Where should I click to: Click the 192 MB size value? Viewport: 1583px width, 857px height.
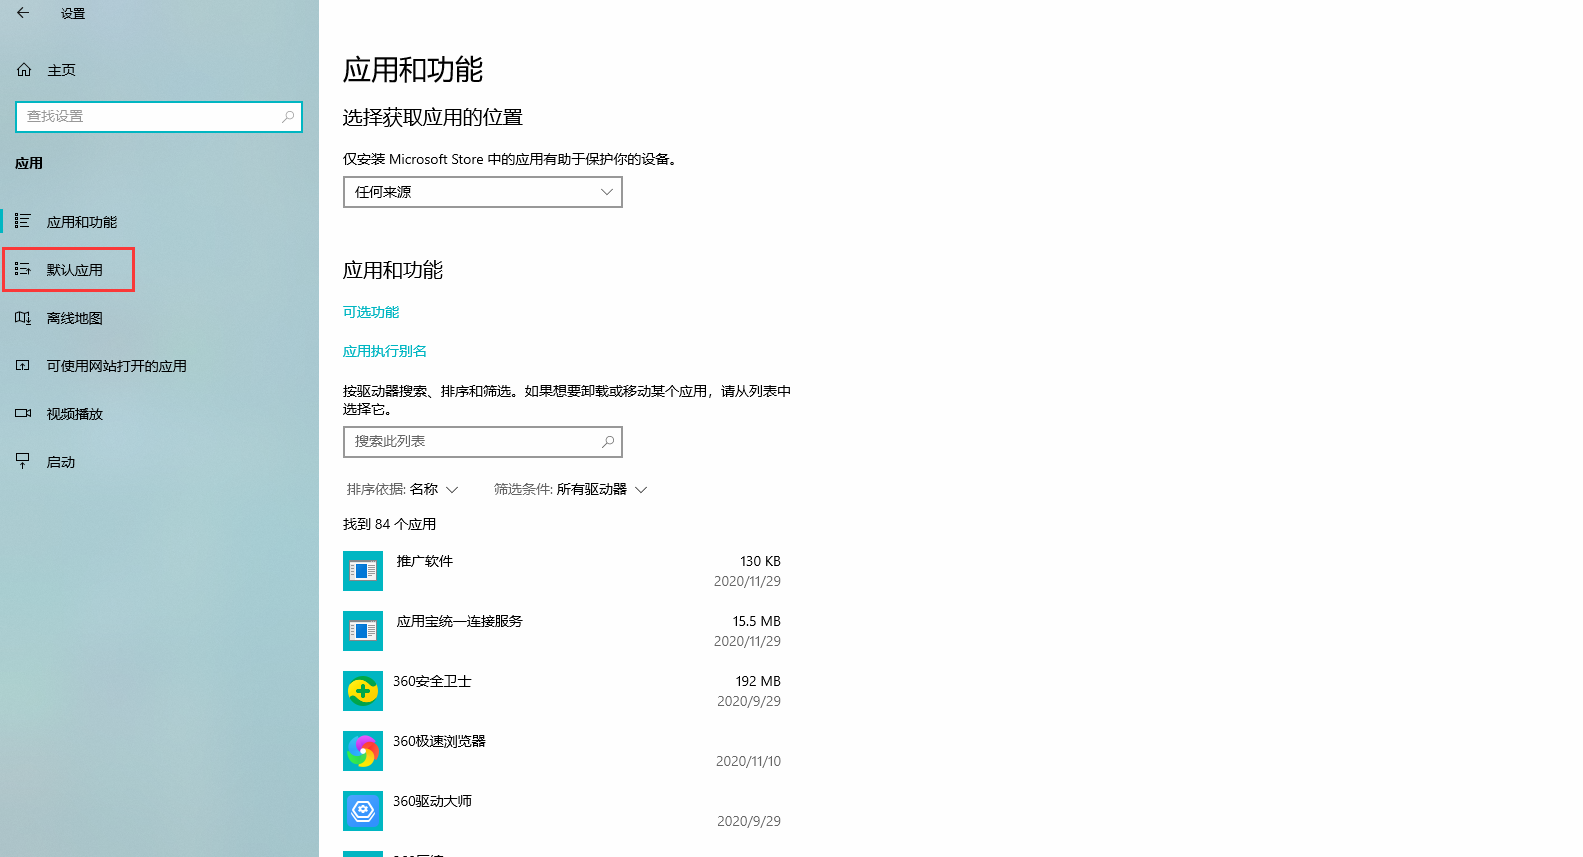click(758, 681)
